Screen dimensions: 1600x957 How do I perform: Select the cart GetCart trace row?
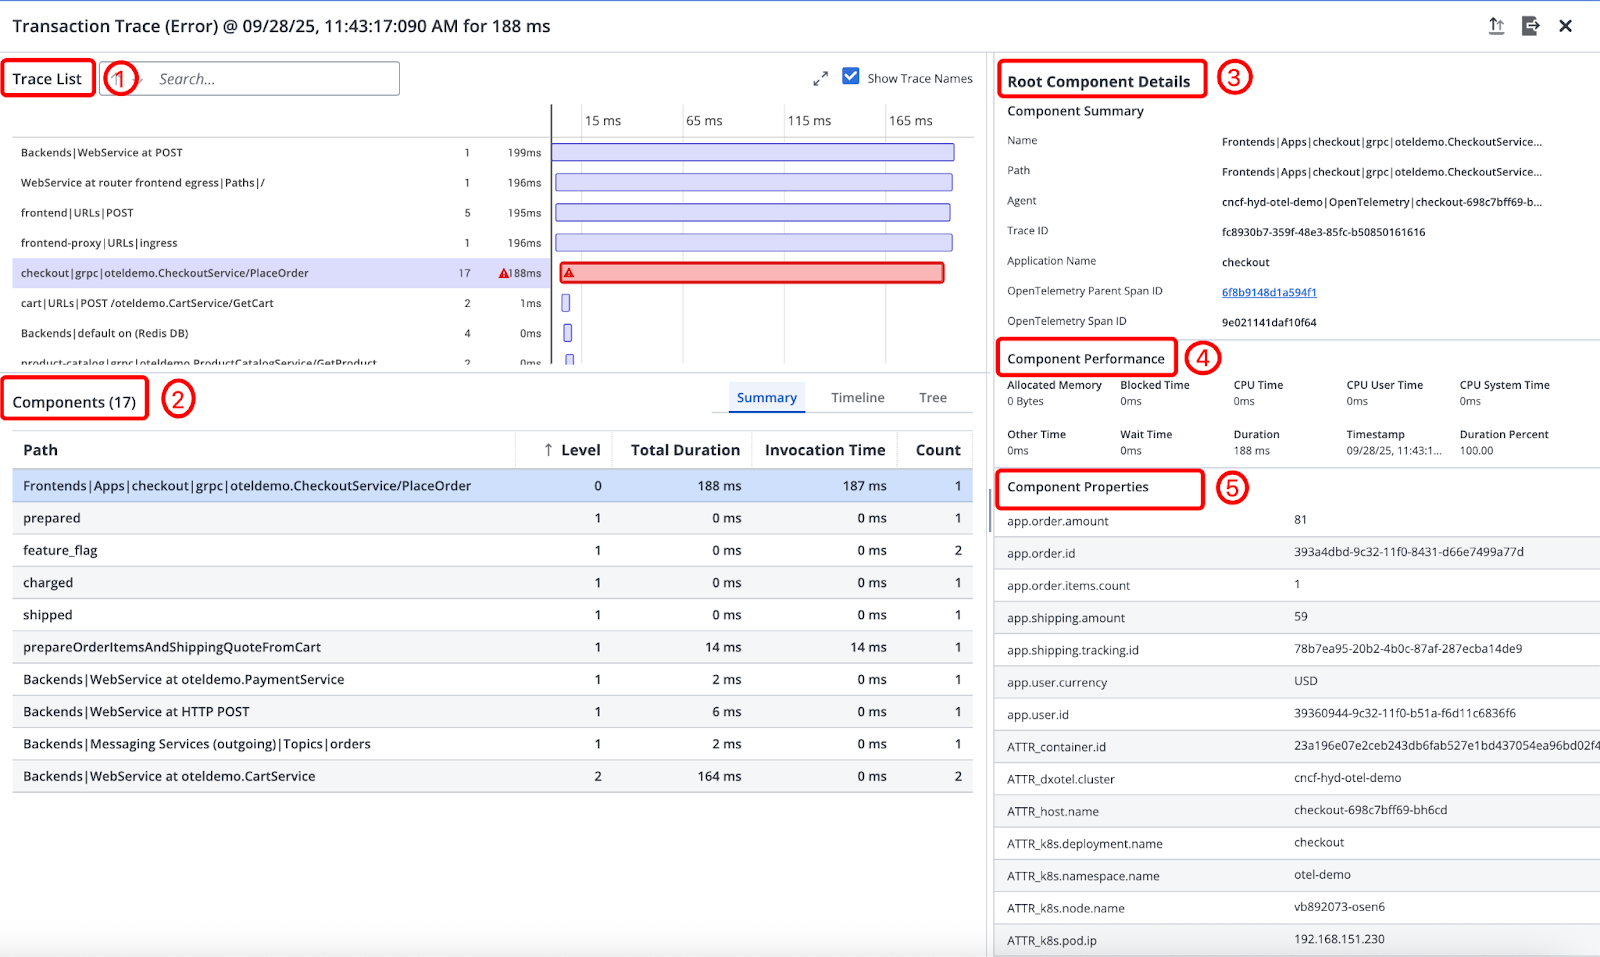pos(147,303)
